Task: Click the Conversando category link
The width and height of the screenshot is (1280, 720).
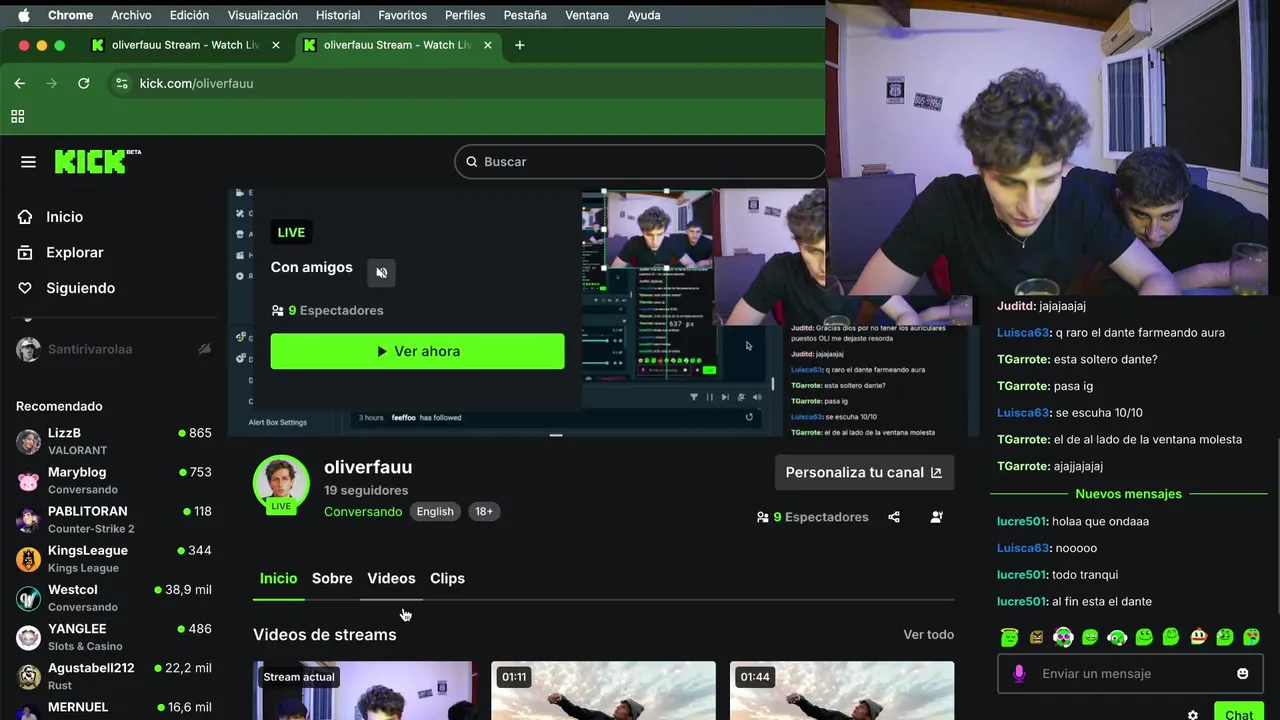Action: click(363, 512)
